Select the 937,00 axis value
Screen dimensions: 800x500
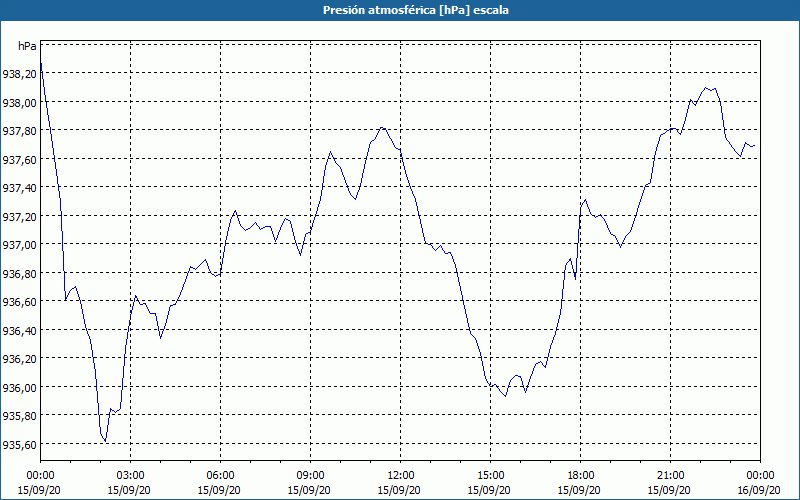pyautogui.click(x=19, y=245)
